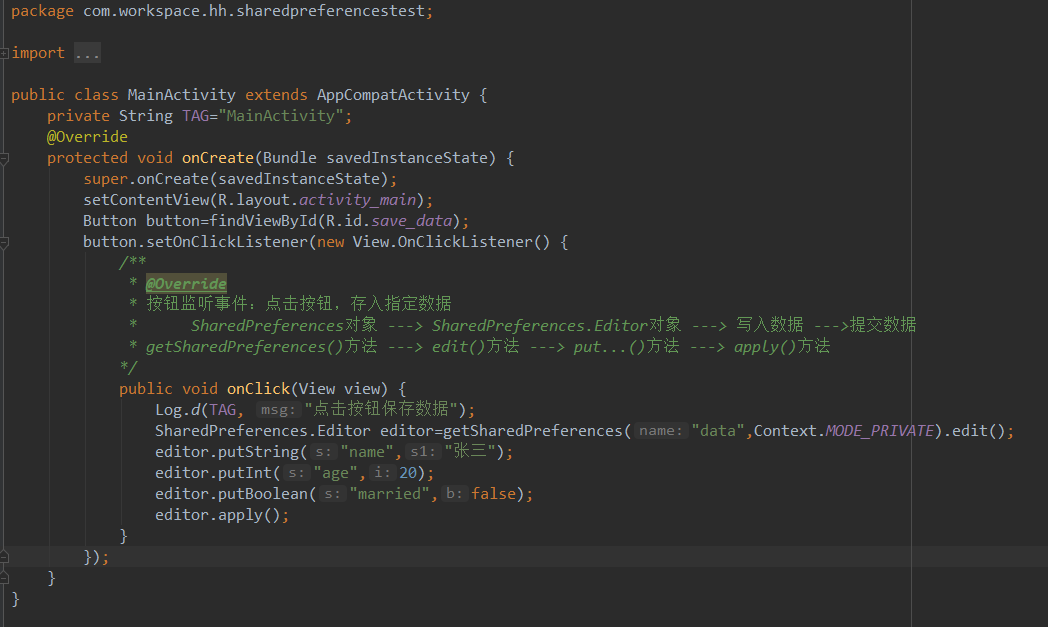Click the 'activity_main' layout reference
The image size is (1048, 627).
tap(358, 200)
